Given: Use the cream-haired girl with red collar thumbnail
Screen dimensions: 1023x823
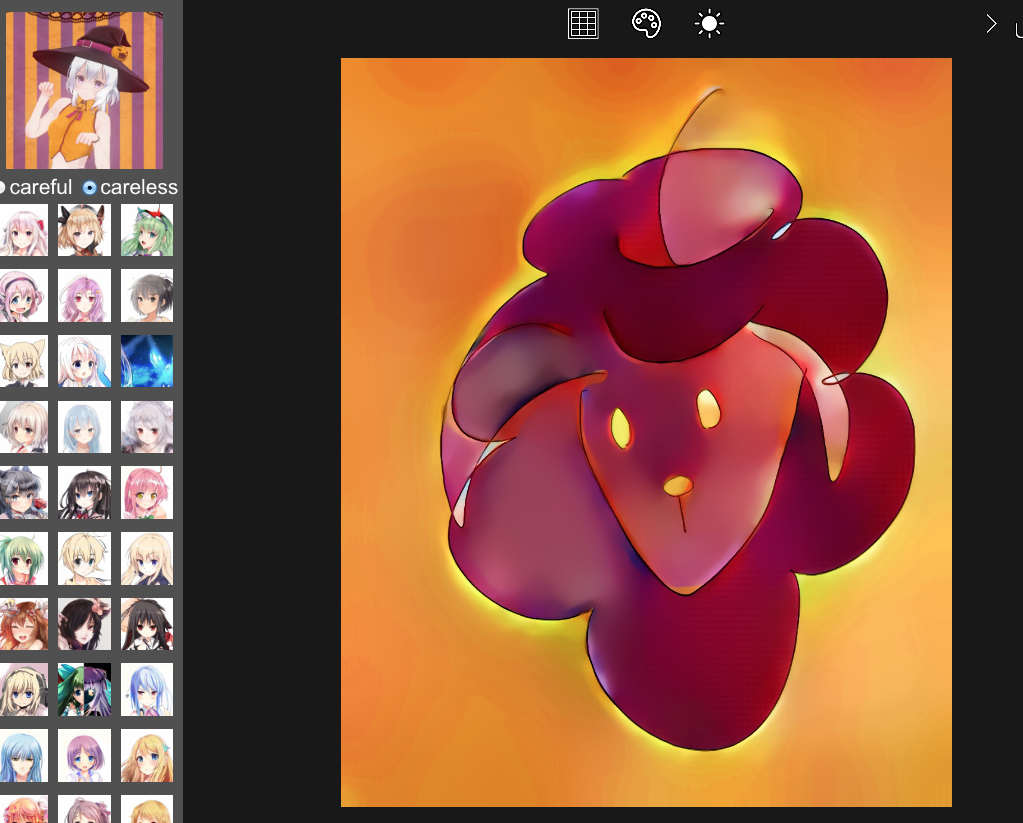Looking at the screenshot, I should click(23, 427).
